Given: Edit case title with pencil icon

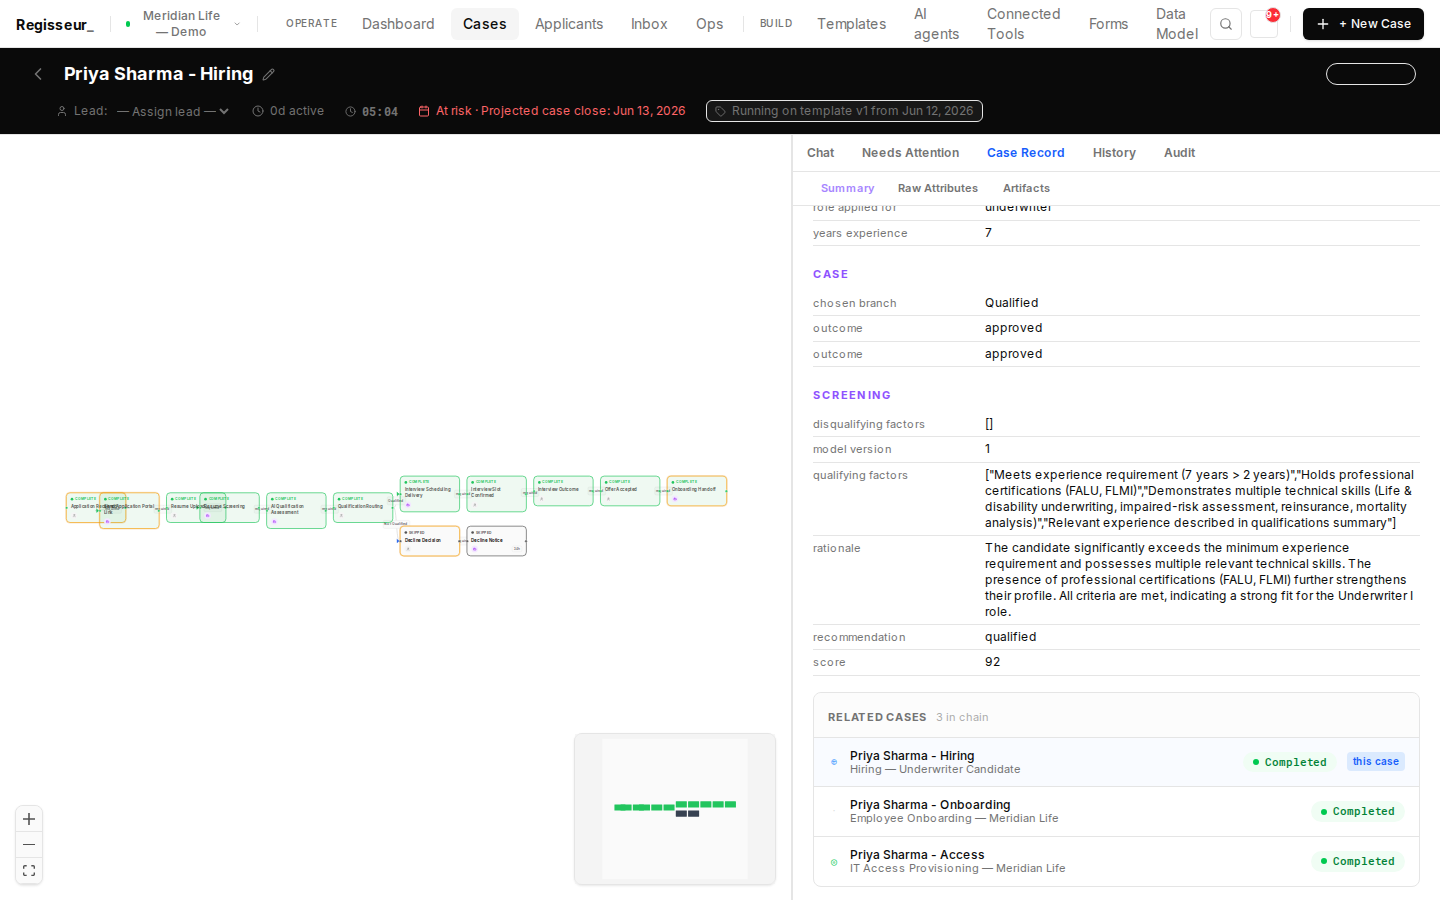Looking at the screenshot, I should coord(269,74).
